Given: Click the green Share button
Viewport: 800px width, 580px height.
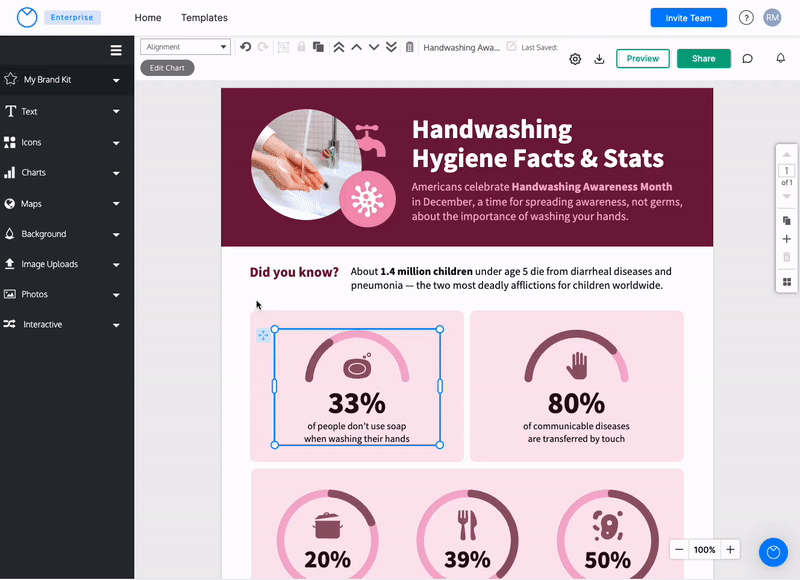Looking at the screenshot, I should [703, 59].
